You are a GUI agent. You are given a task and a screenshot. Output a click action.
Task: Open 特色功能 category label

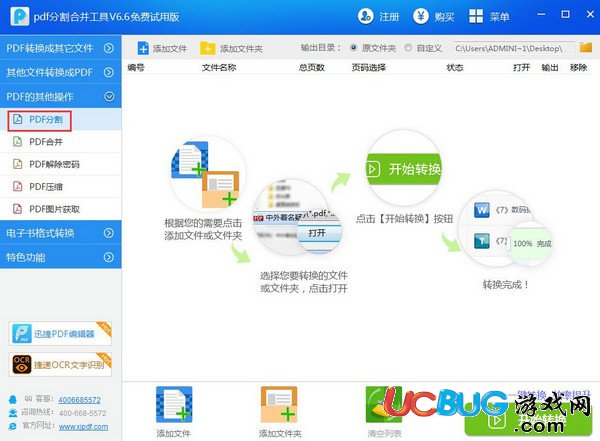[x=26, y=257]
